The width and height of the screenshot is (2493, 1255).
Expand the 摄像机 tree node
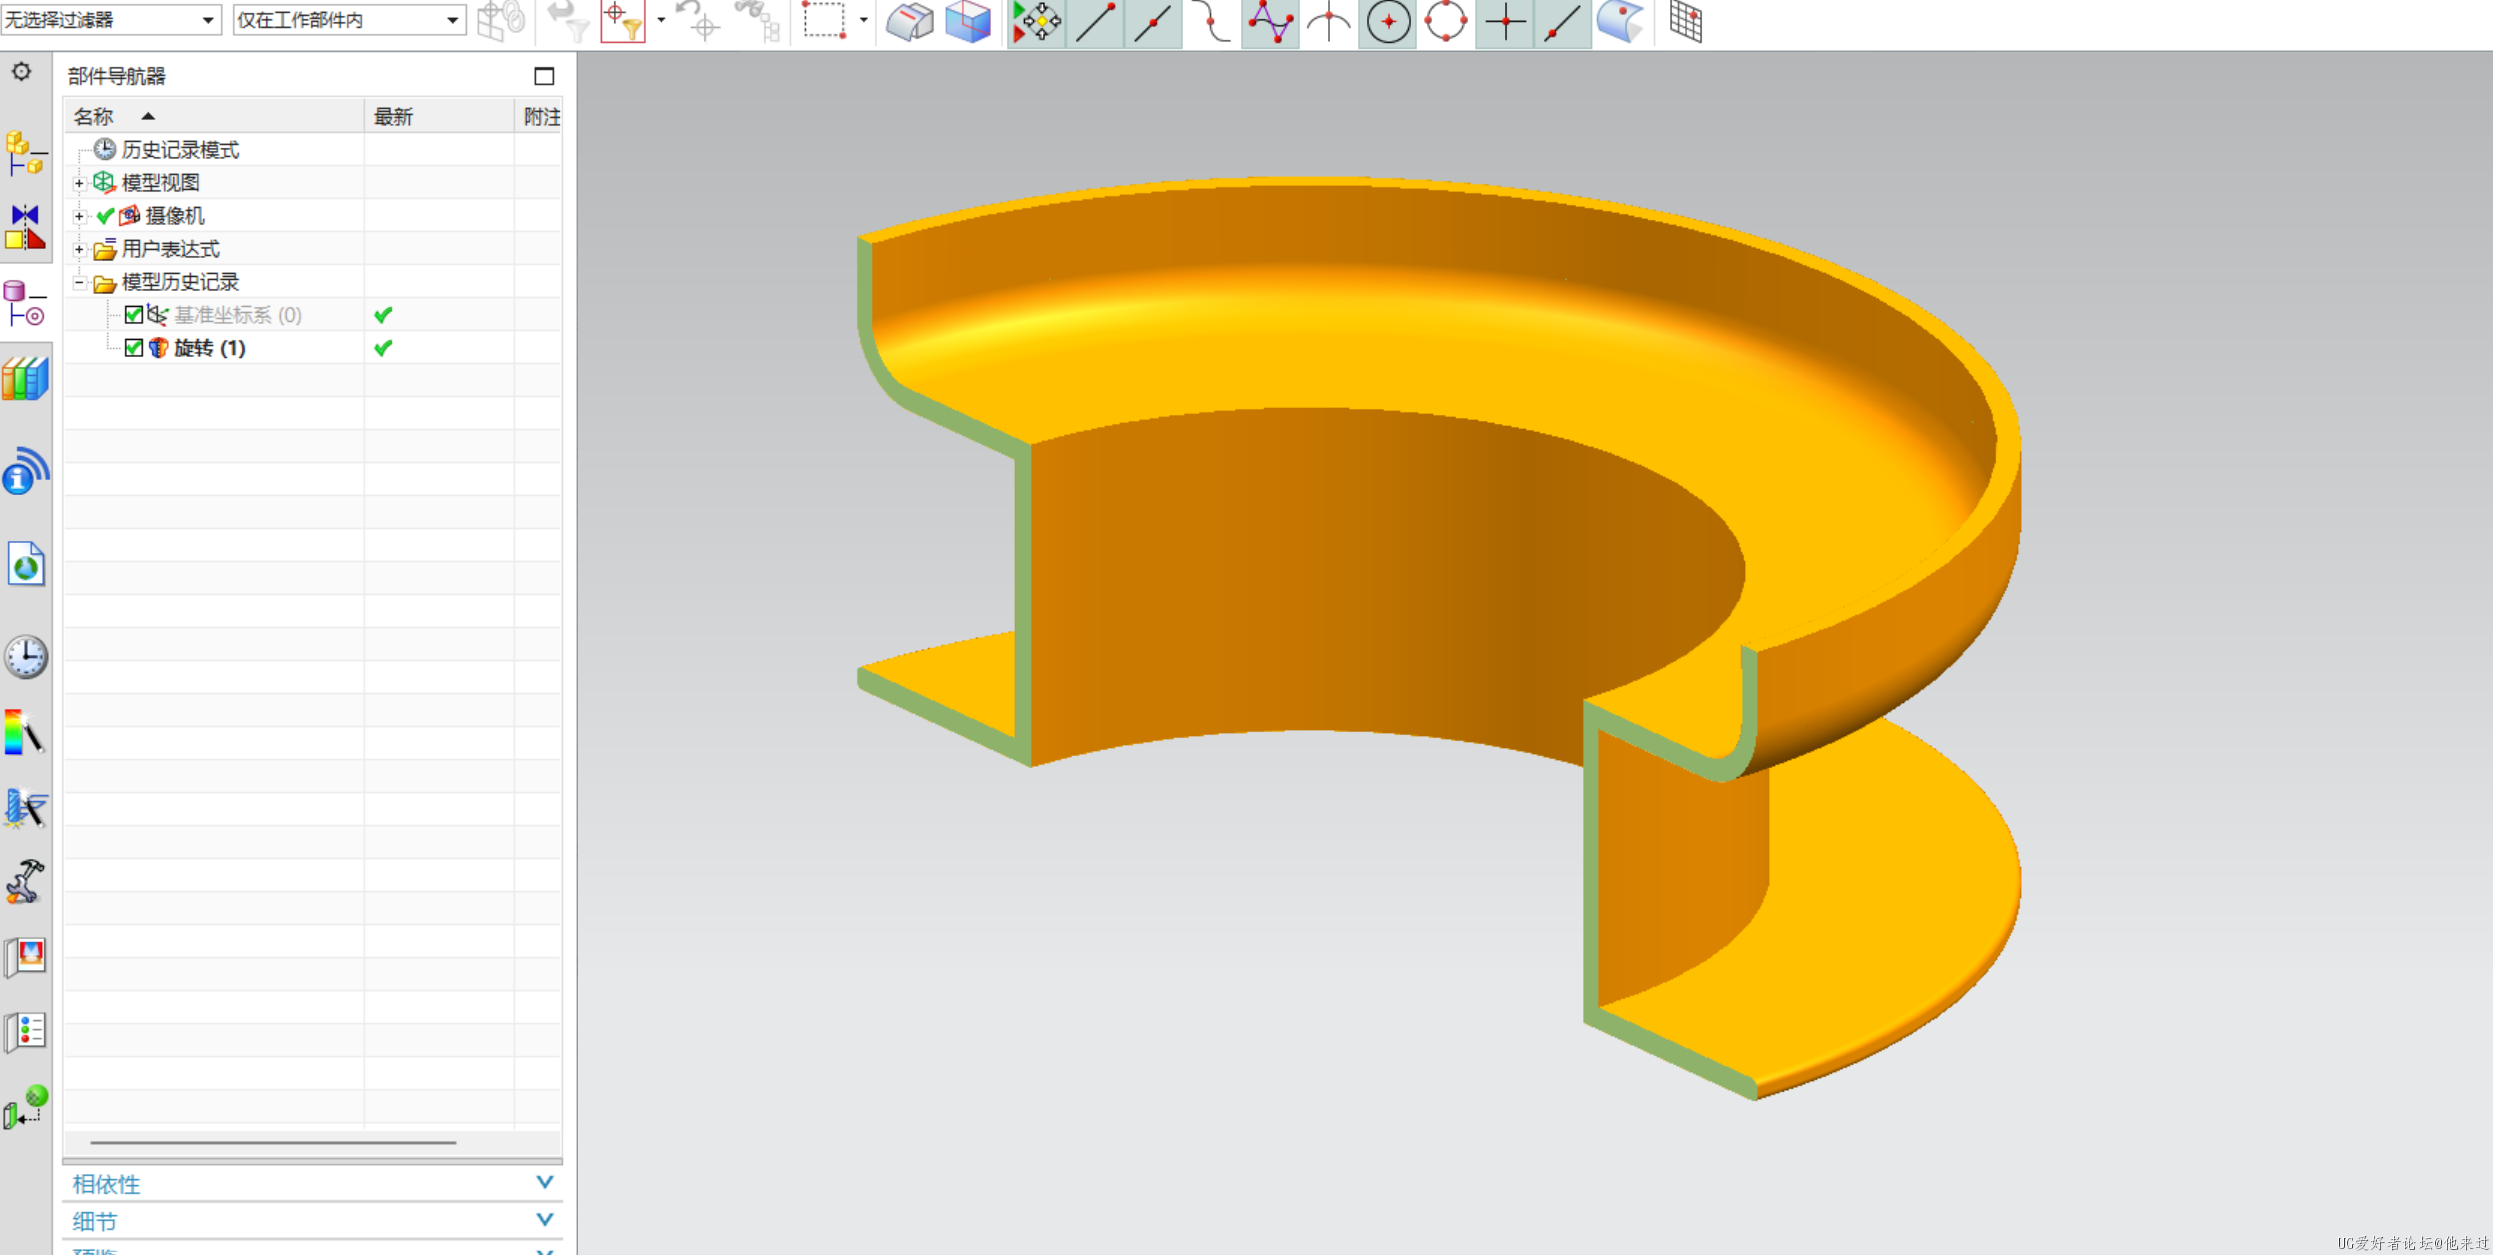[79, 216]
